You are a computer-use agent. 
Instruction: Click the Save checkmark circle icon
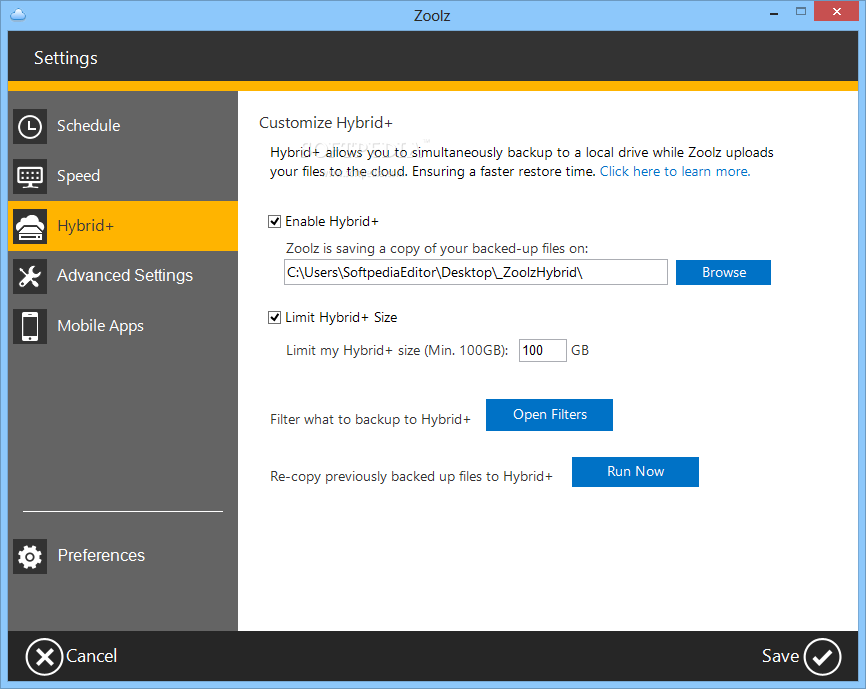point(822,657)
